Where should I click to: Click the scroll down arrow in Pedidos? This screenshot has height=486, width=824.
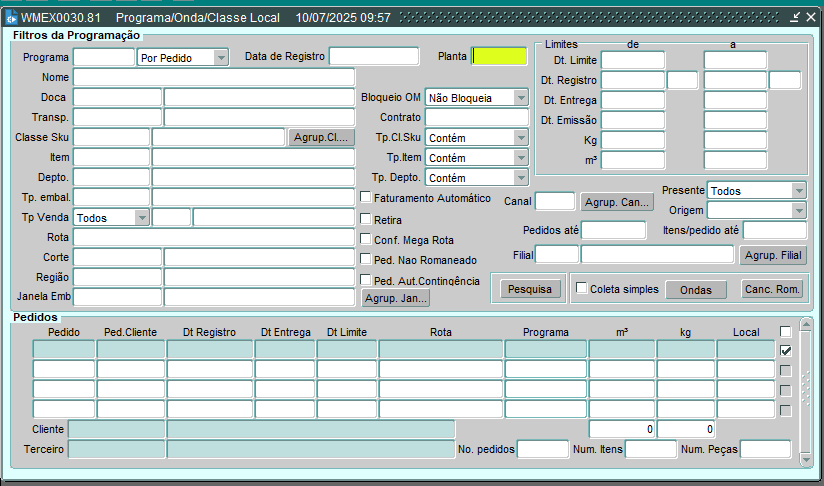806,460
